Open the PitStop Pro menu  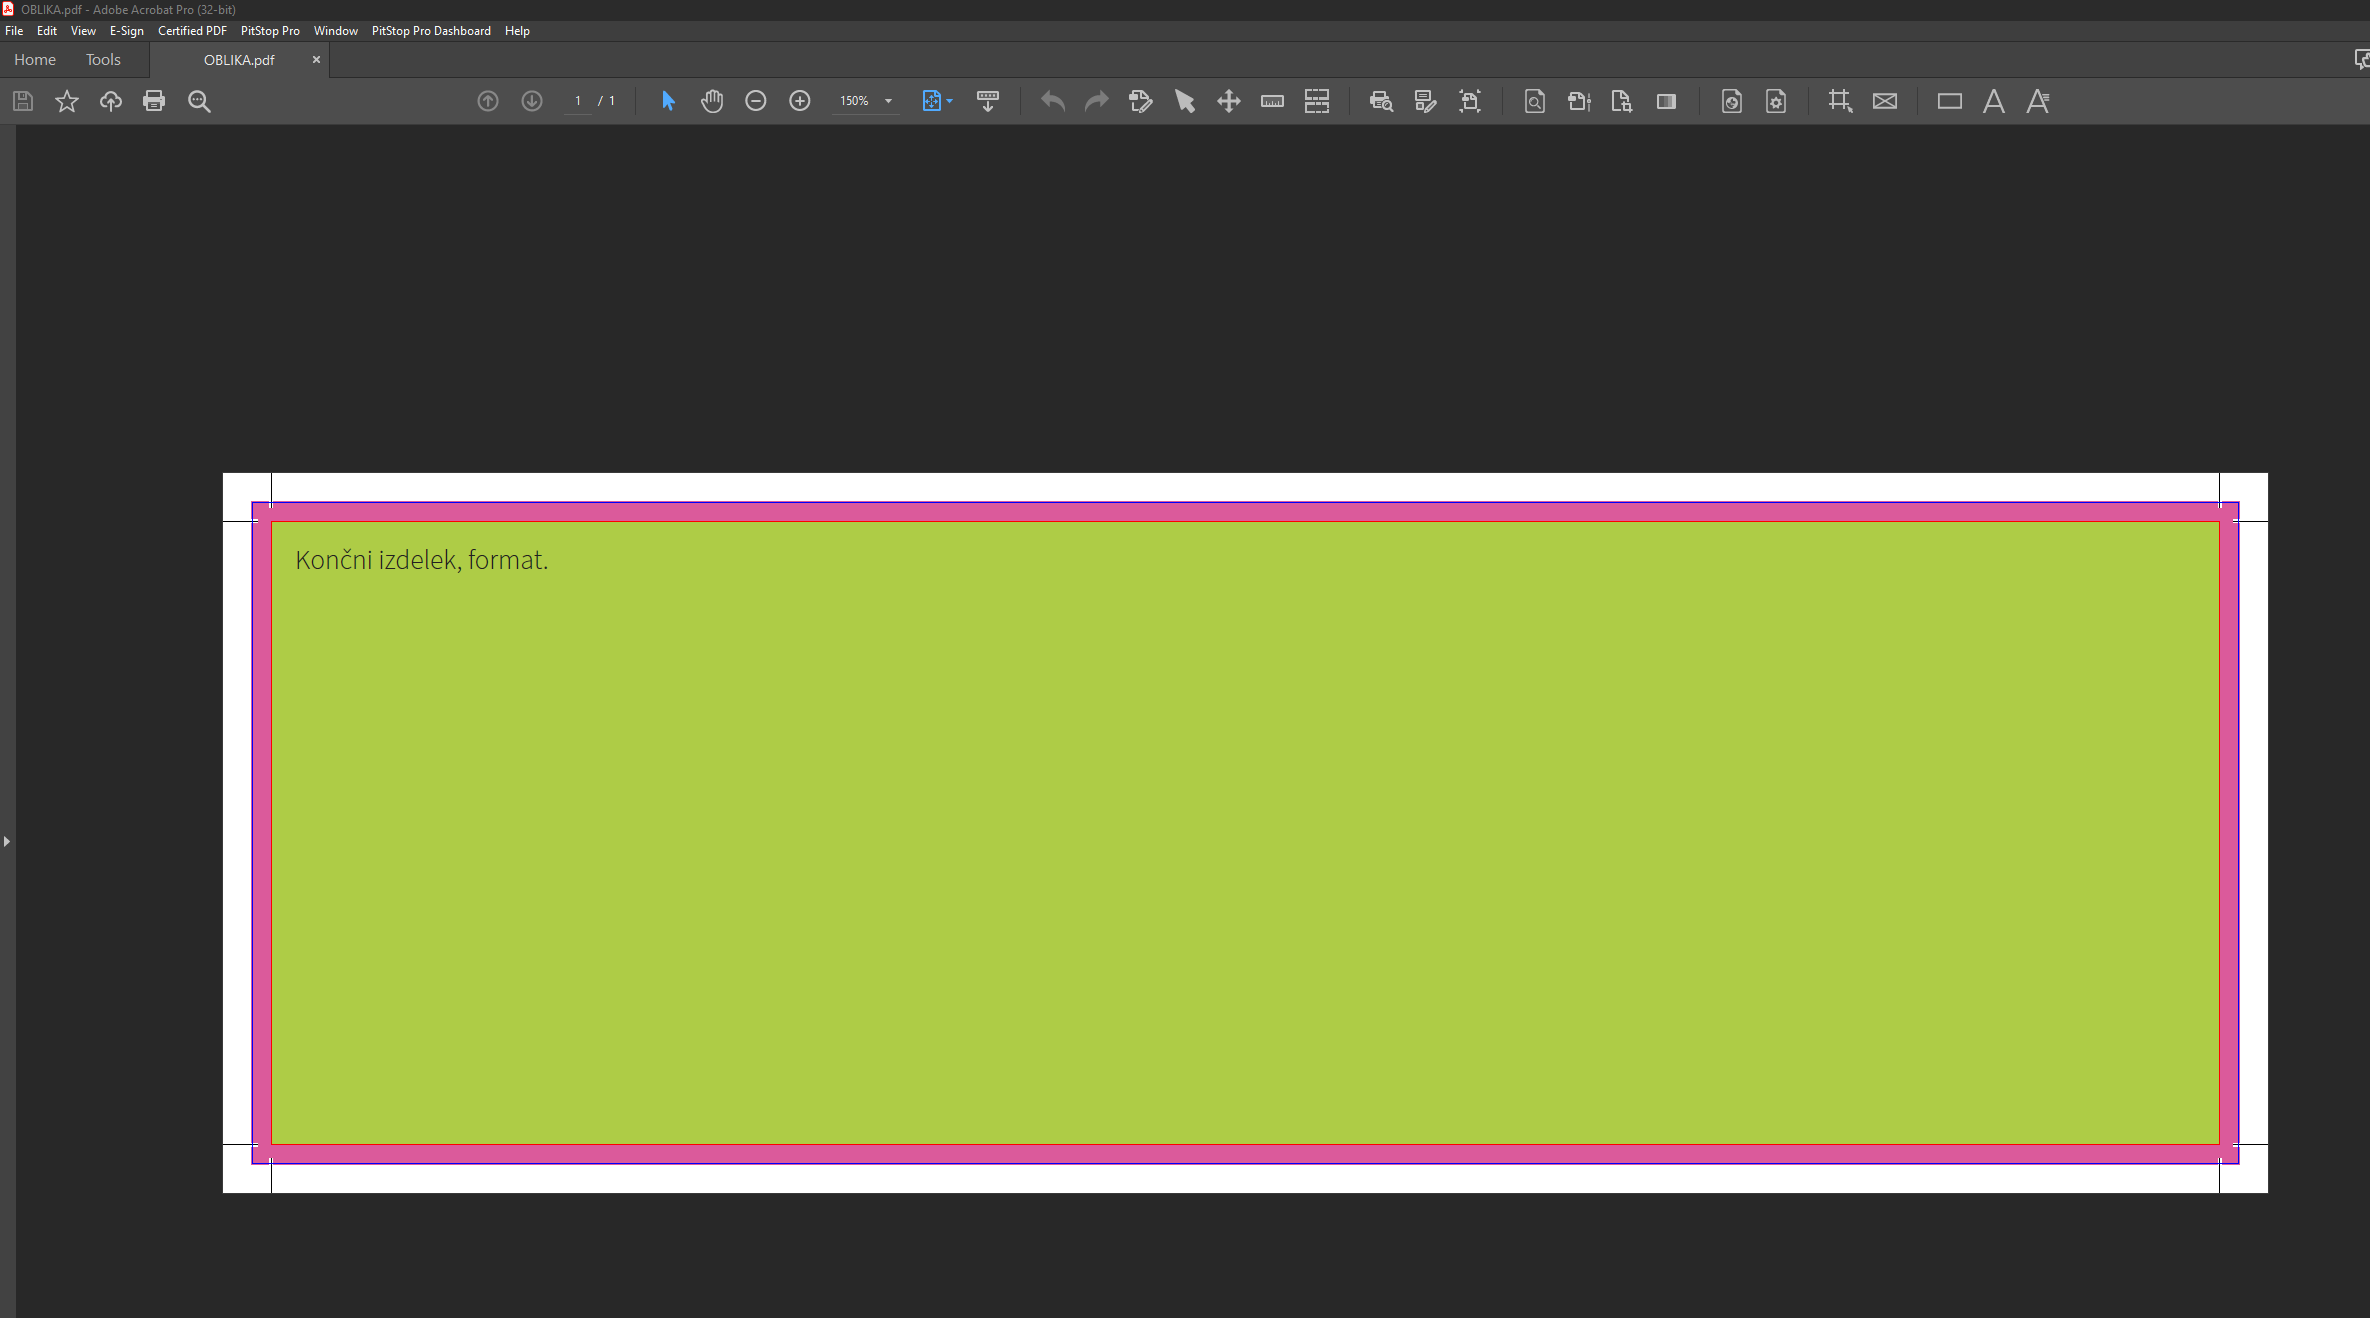point(270,31)
